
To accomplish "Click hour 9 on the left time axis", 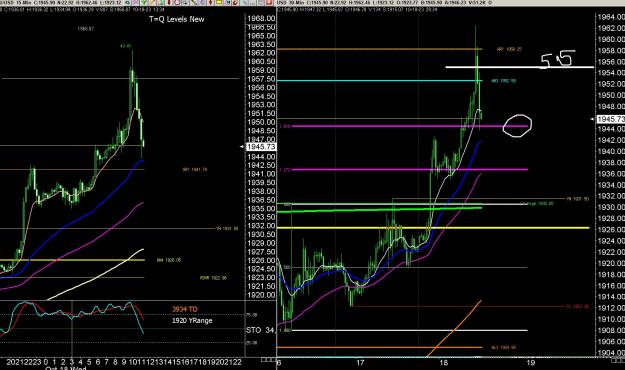I will click(124, 362).
